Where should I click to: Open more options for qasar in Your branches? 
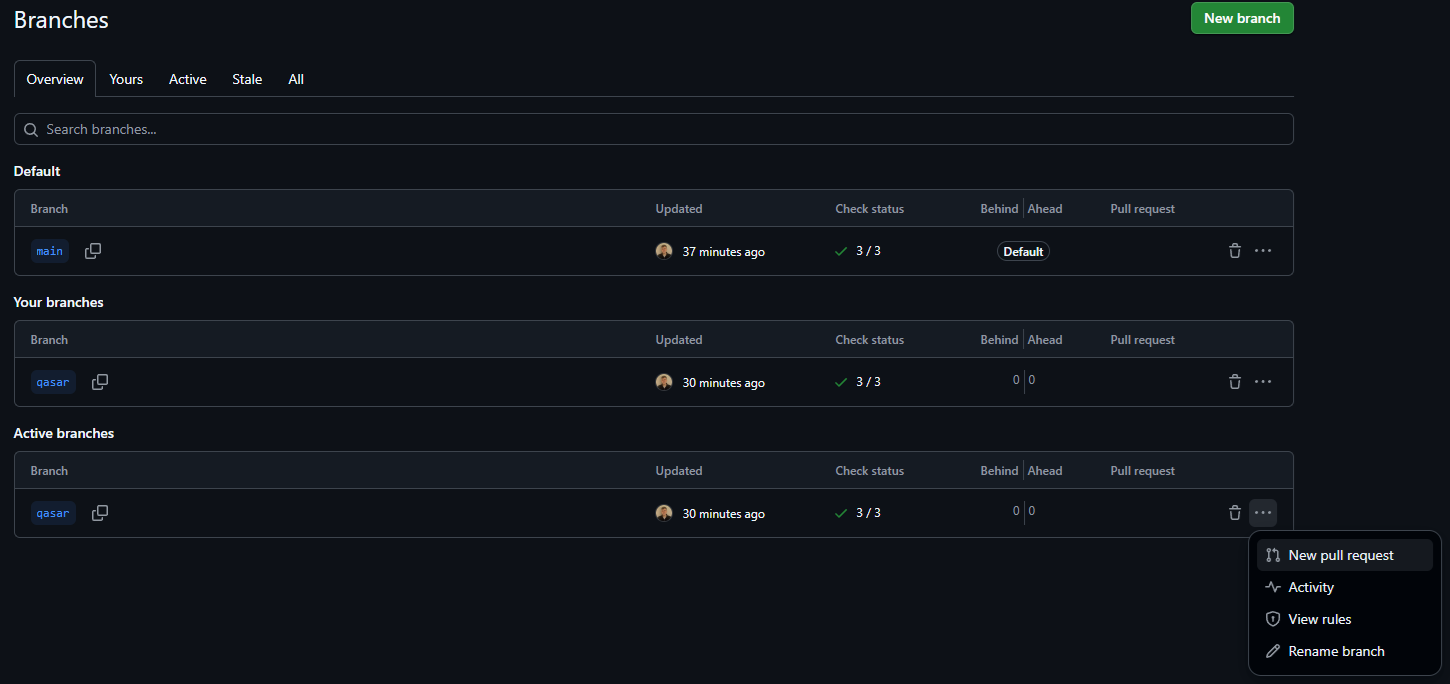click(1263, 382)
